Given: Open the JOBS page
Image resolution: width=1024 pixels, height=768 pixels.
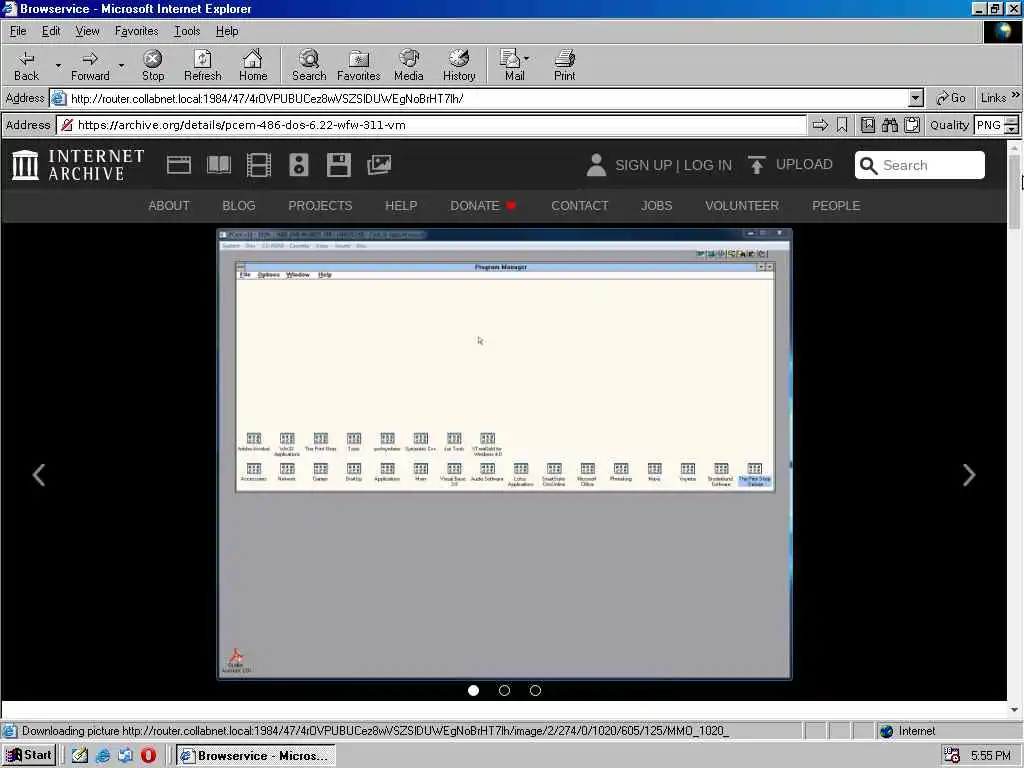Looking at the screenshot, I should 656,206.
